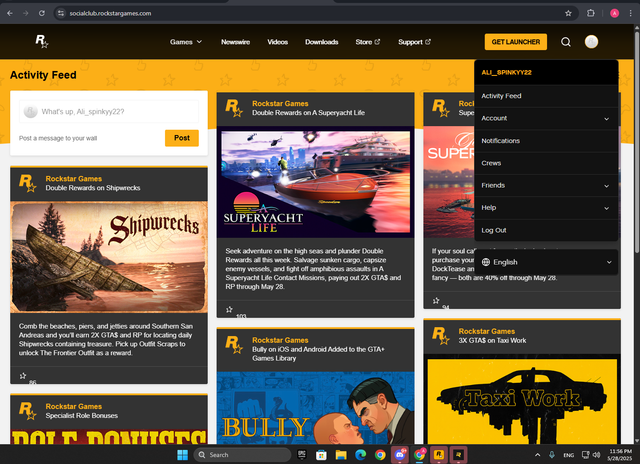Viewport: 640px width, 464px height.
Task: Click the GET LAUNCHER button
Action: coord(516,42)
